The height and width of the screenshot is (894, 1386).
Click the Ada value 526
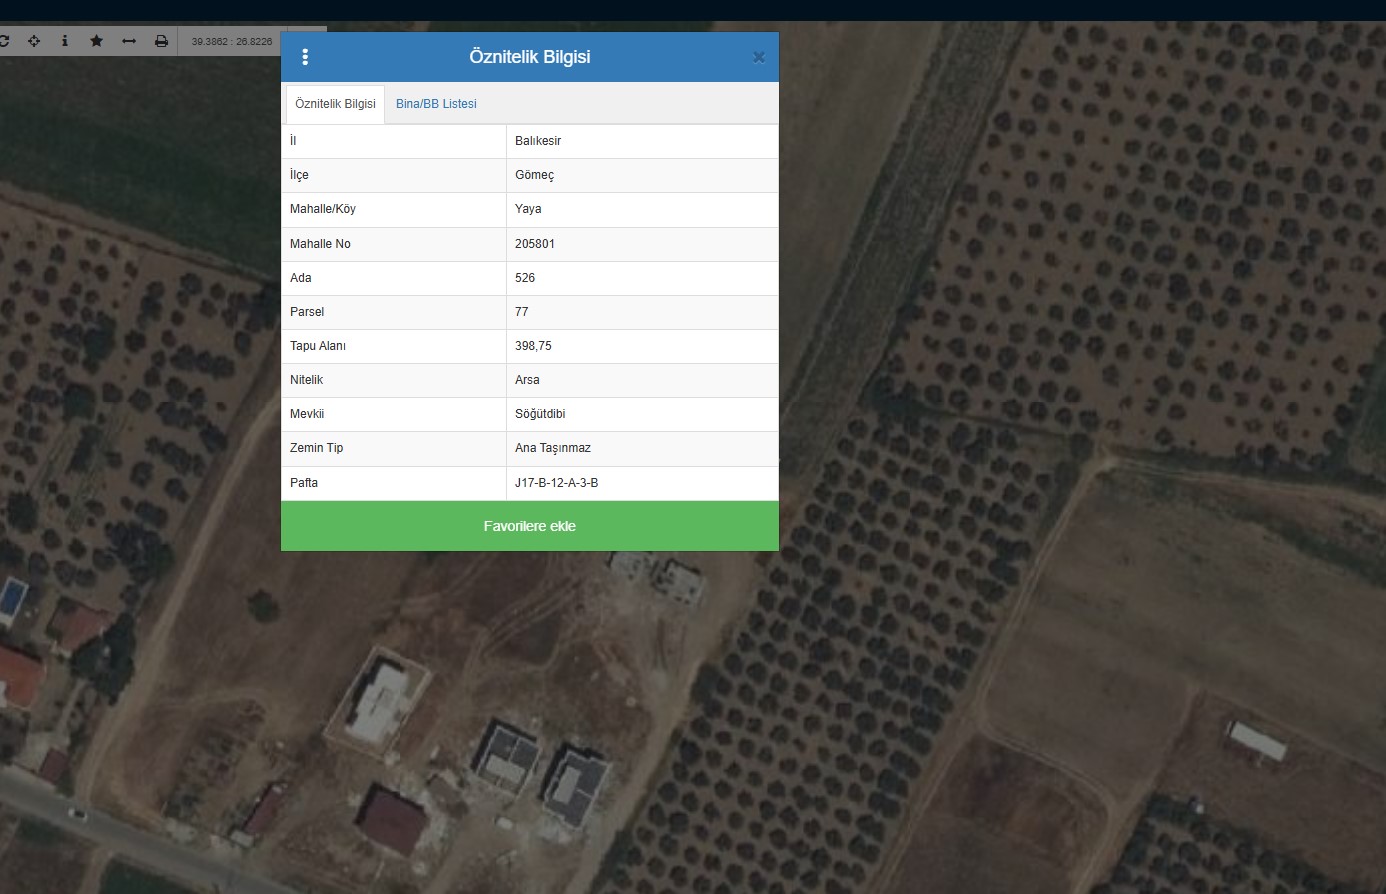click(x=525, y=278)
